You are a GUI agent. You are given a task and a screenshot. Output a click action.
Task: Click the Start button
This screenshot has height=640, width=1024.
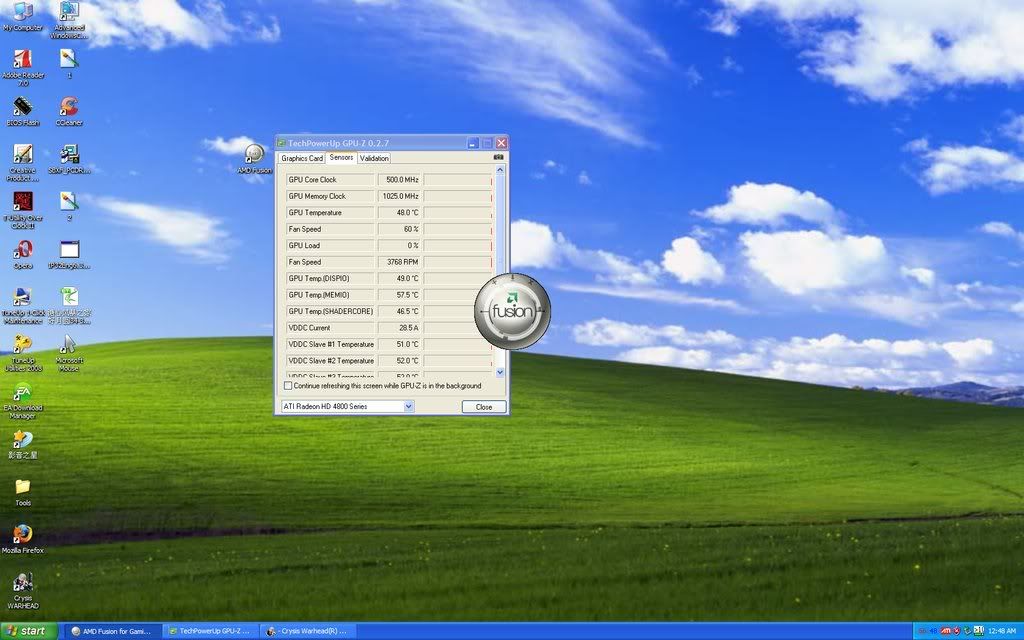pyautogui.click(x=25, y=631)
